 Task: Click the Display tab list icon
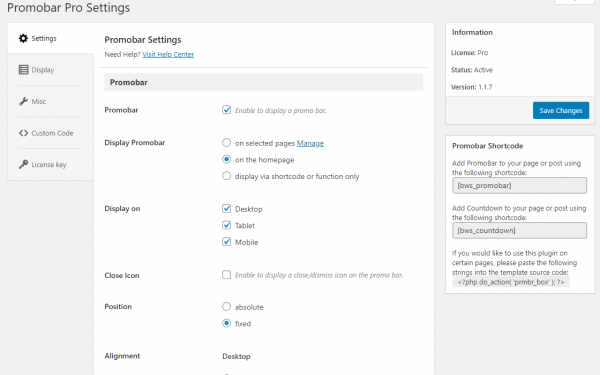click(23, 70)
